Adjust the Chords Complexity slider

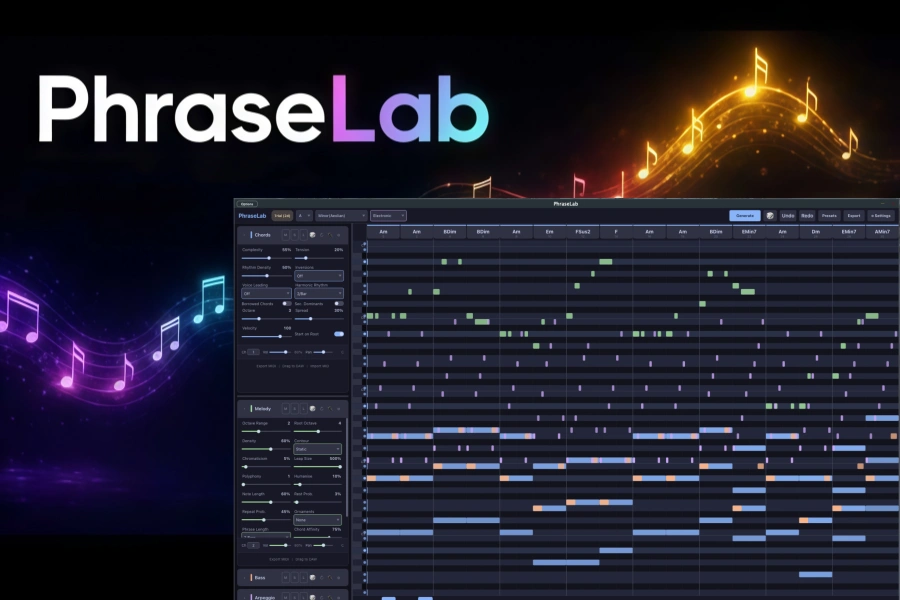click(266, 258)
